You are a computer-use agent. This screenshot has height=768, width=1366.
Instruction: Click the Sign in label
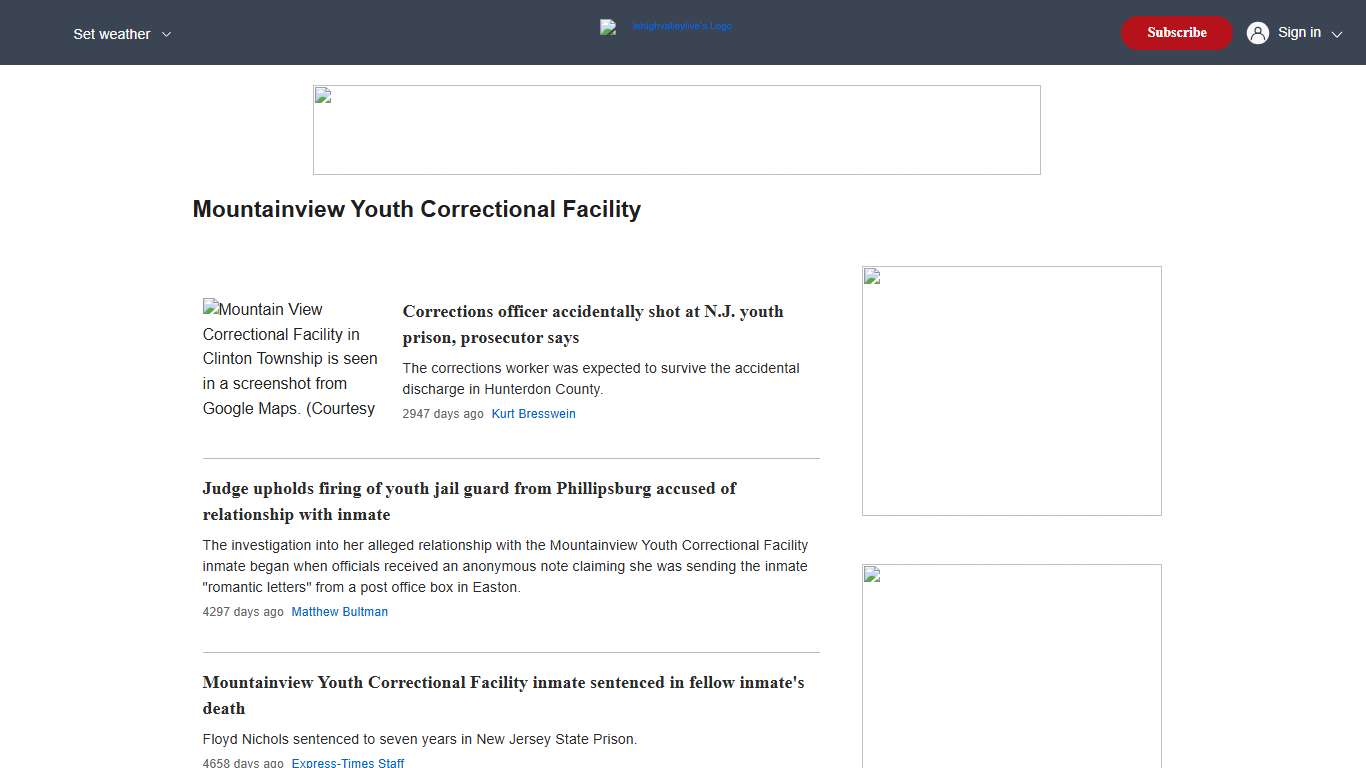tap(1299, 32)
